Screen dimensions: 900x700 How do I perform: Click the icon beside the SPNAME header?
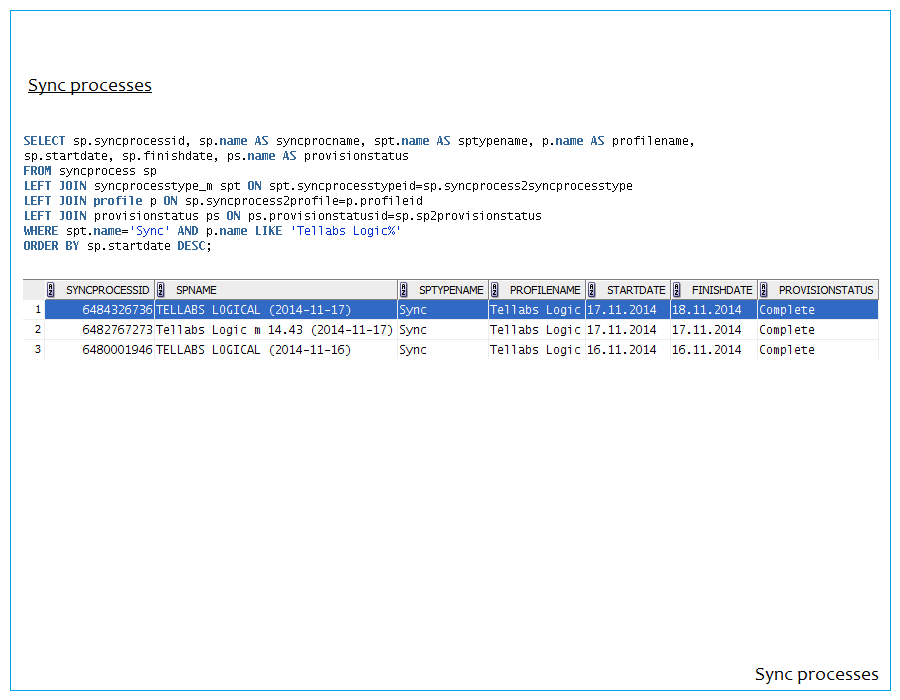coord(161,290)
